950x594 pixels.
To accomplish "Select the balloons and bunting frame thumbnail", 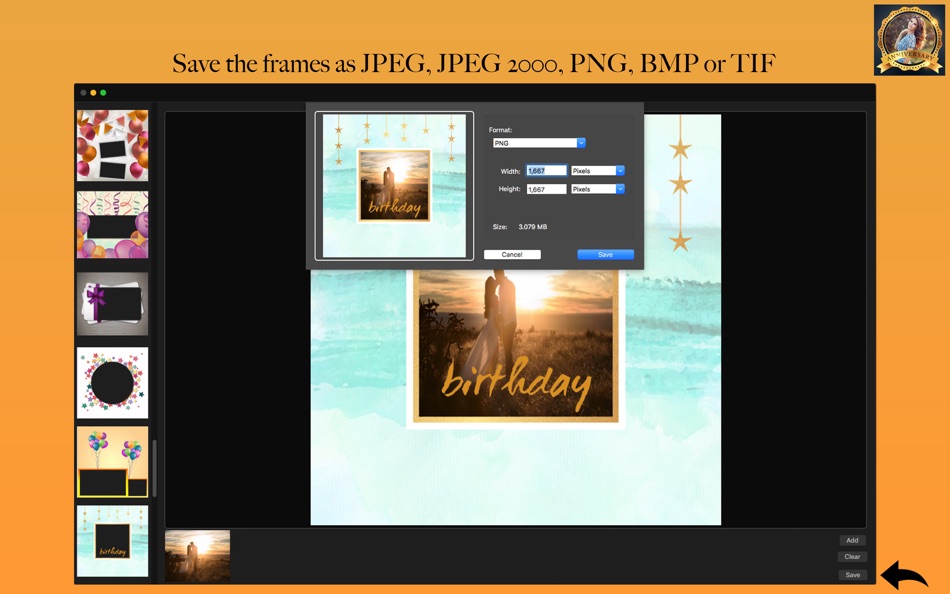I will [112, 145].
